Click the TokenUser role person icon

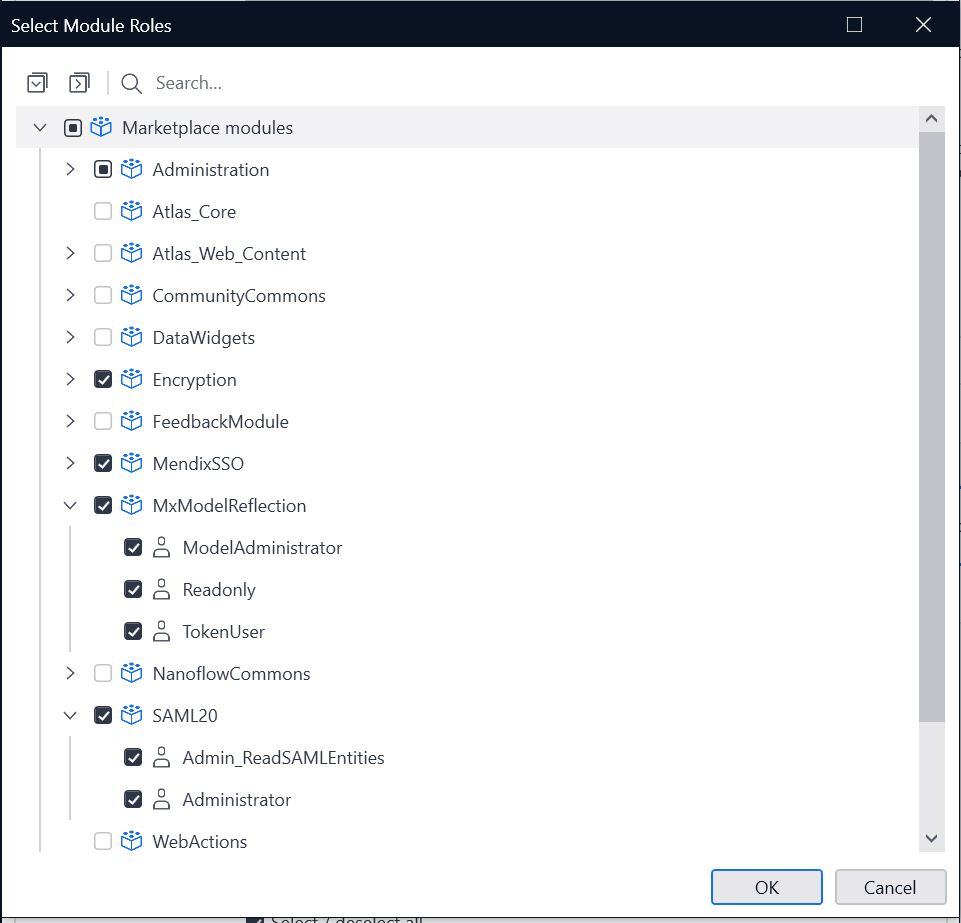click(161, 631)
